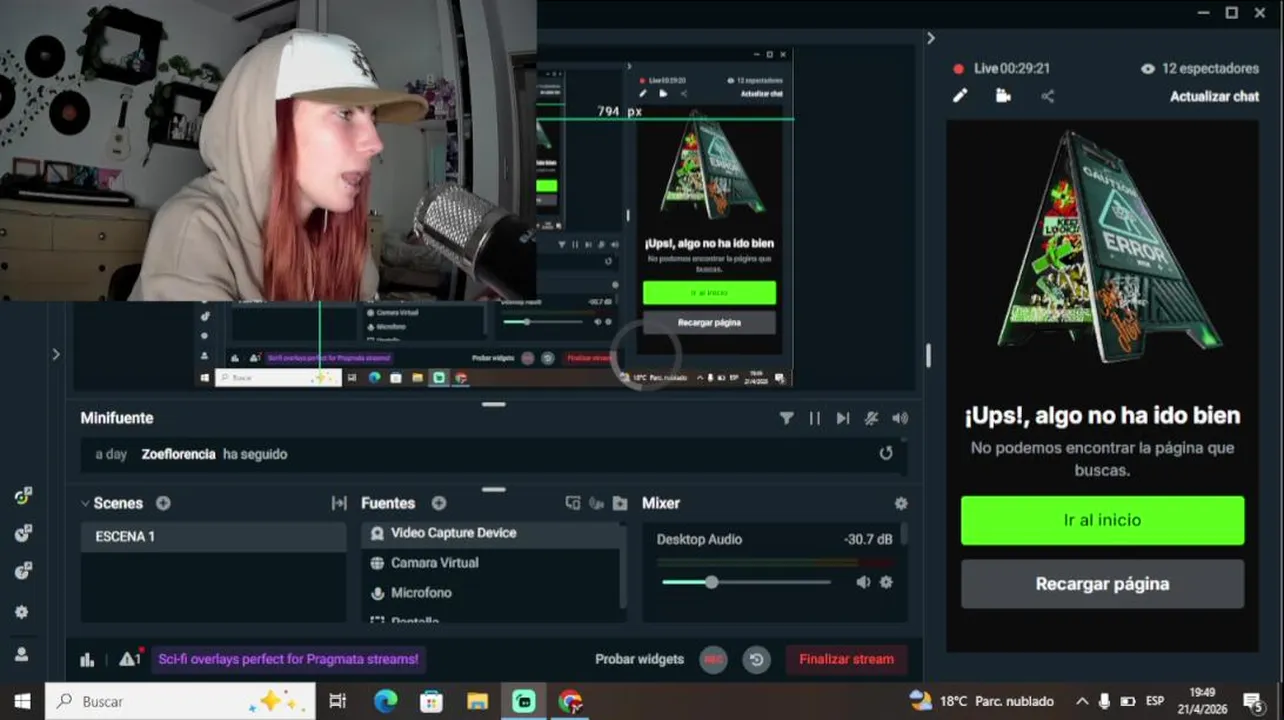The height and width of the screenshot is (720, 1284).
Task: Open File Explorer from the taskbar
Action: 477,701
